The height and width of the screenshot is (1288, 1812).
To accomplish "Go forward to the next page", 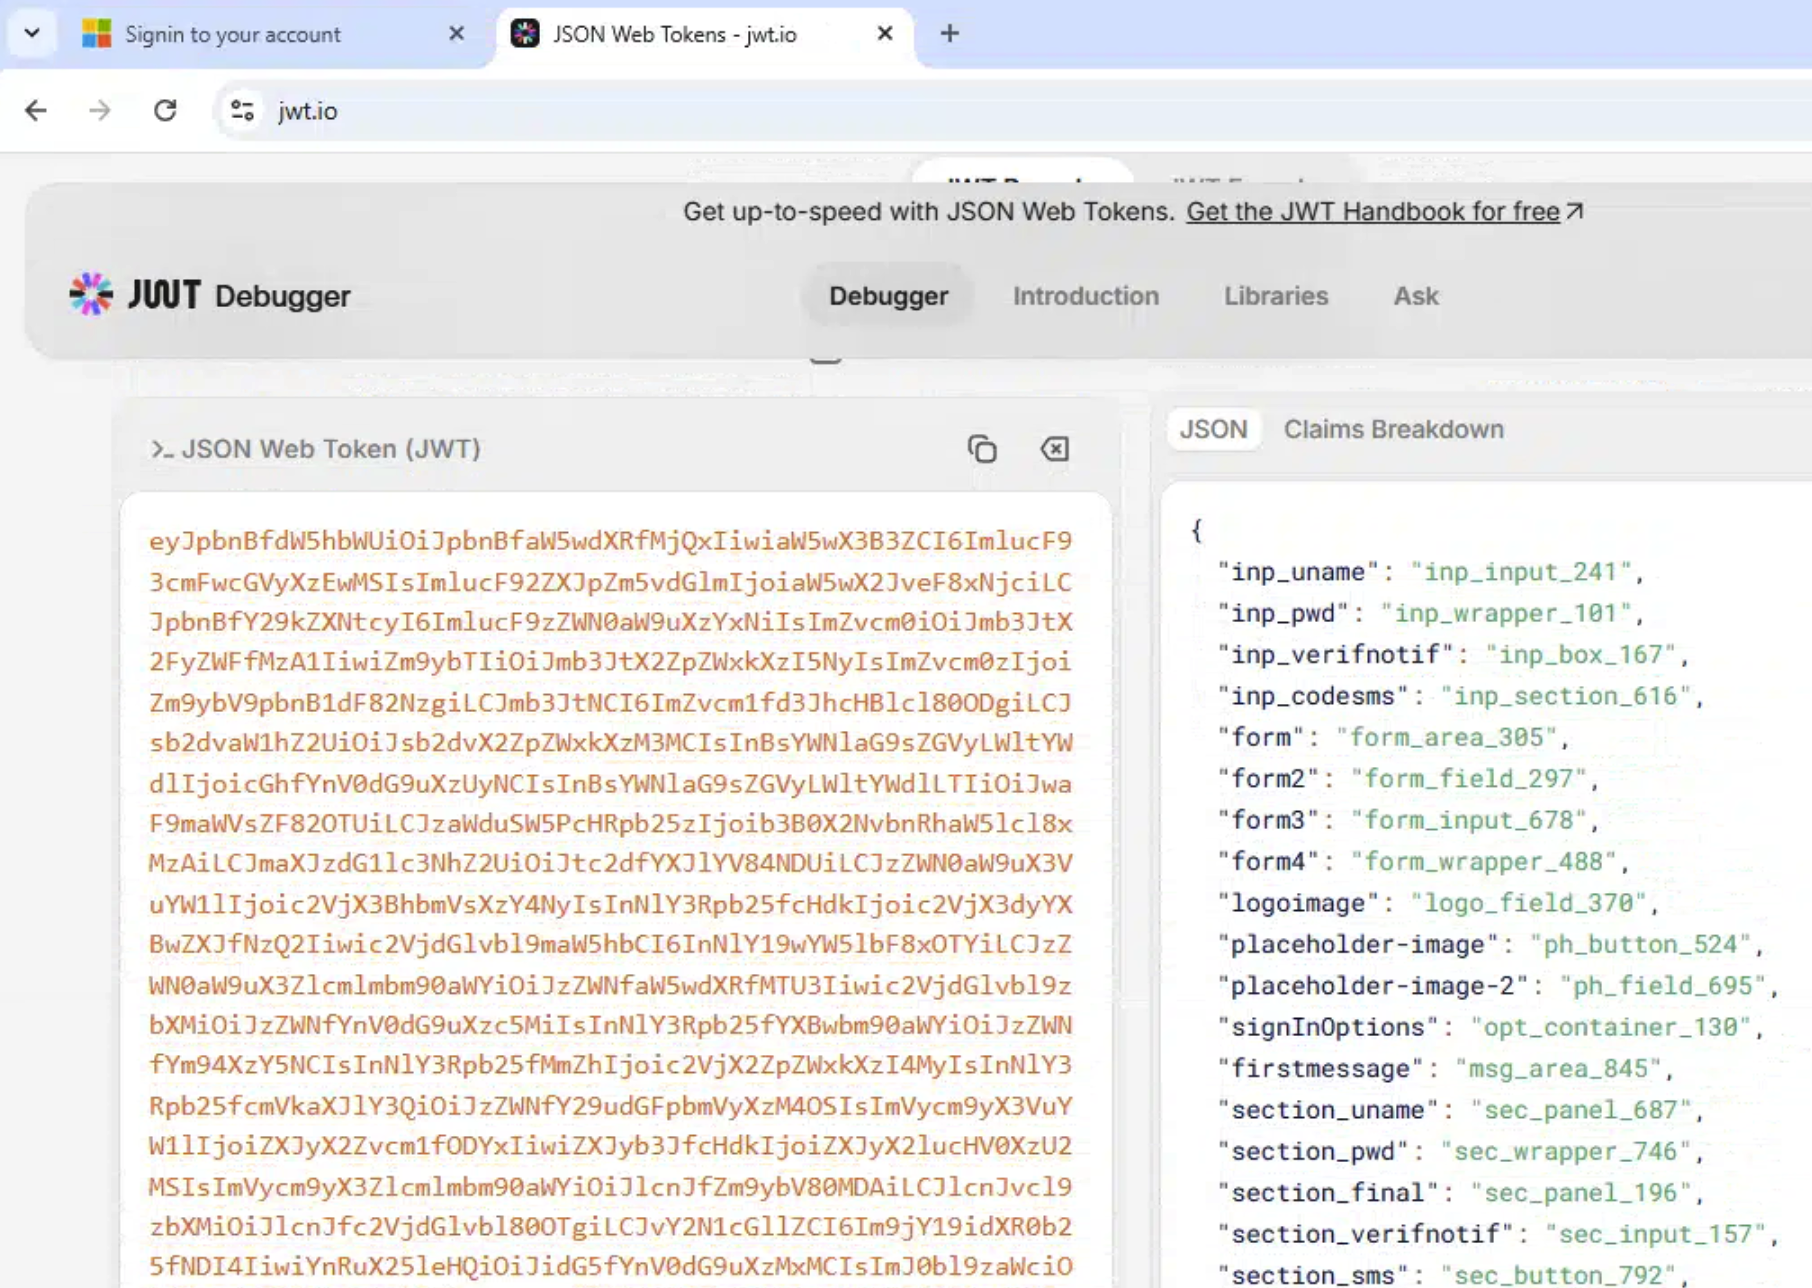I will [x=100, y=110].
